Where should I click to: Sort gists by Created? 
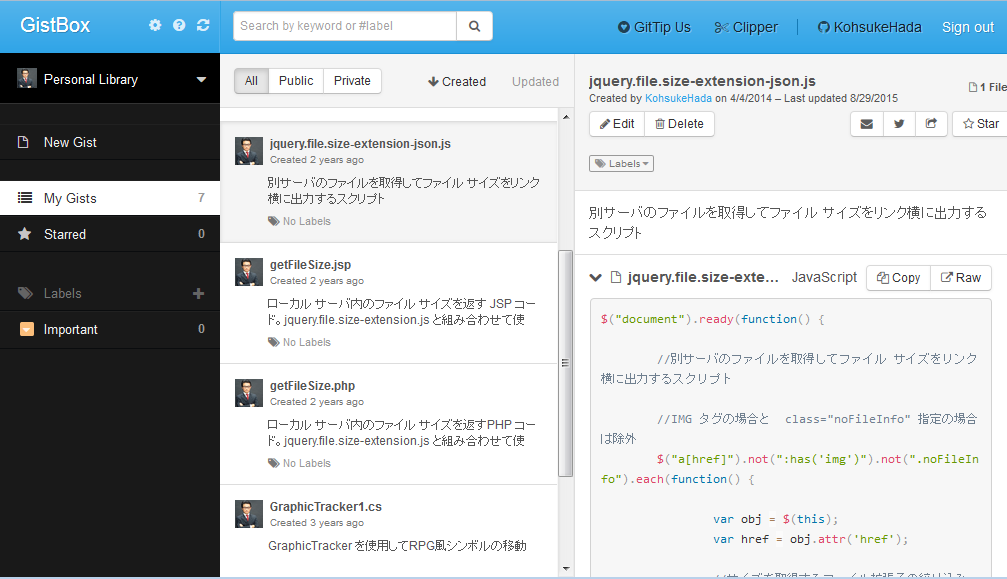[457, 82]
